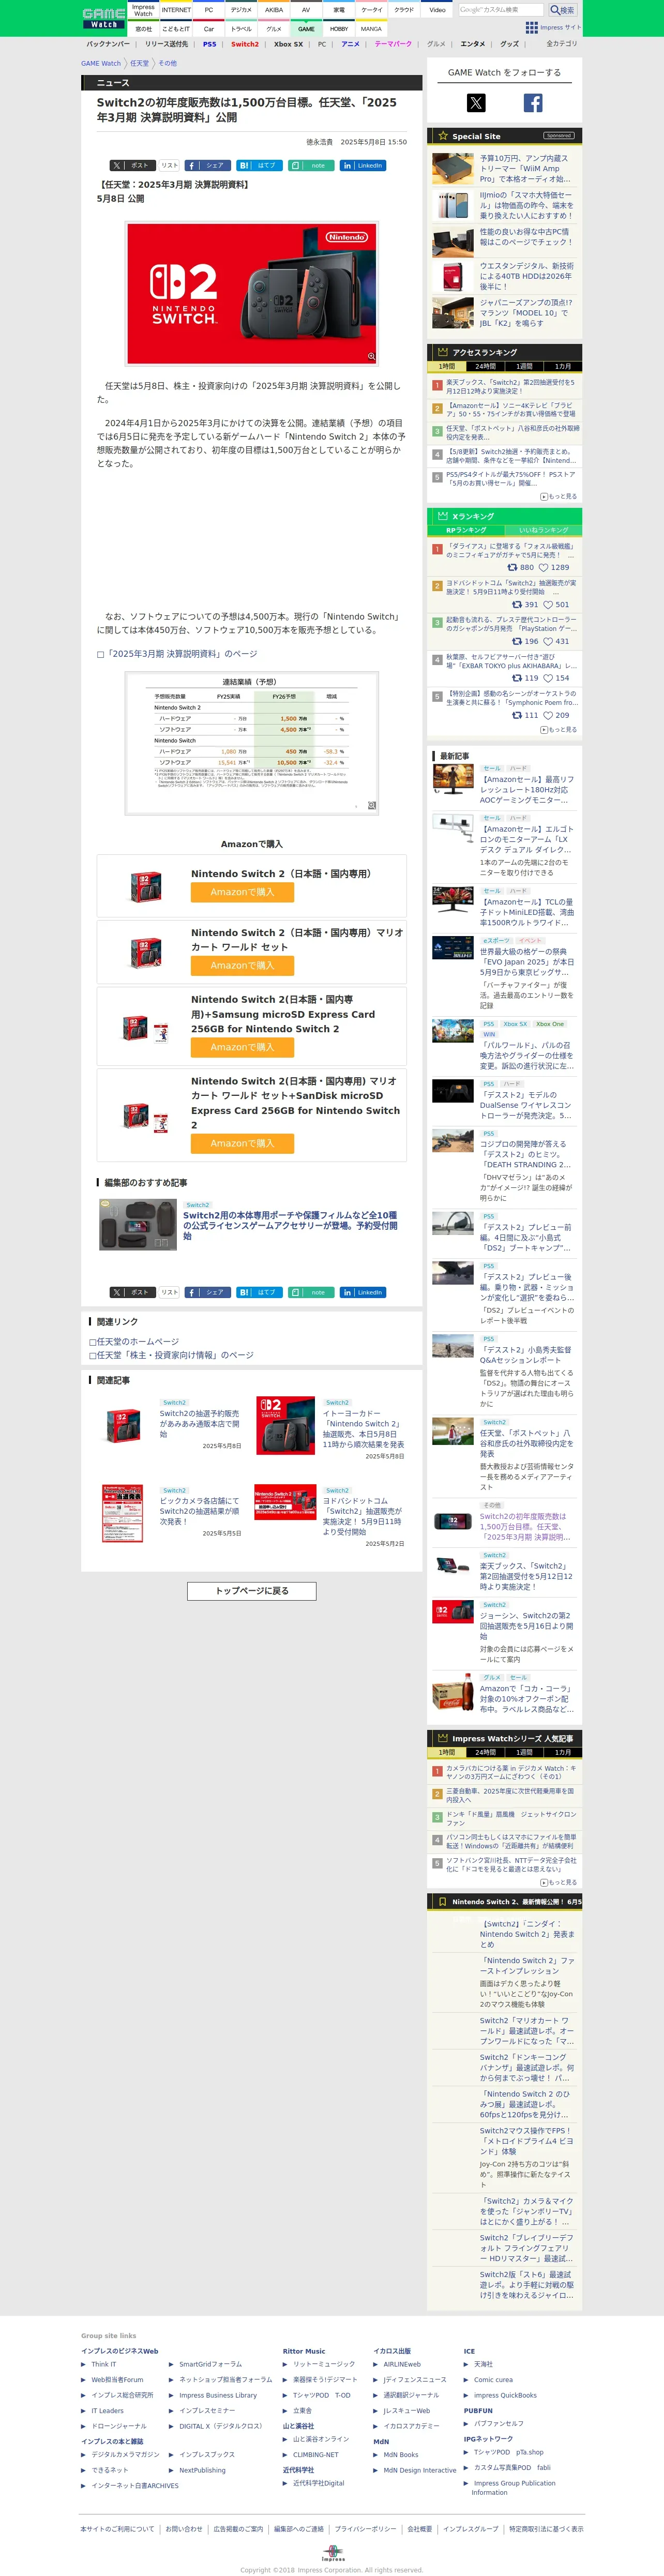Open the HOBBY site tab
The width and height of the screenshot is (664, 2576).
(x=339, y=29)
